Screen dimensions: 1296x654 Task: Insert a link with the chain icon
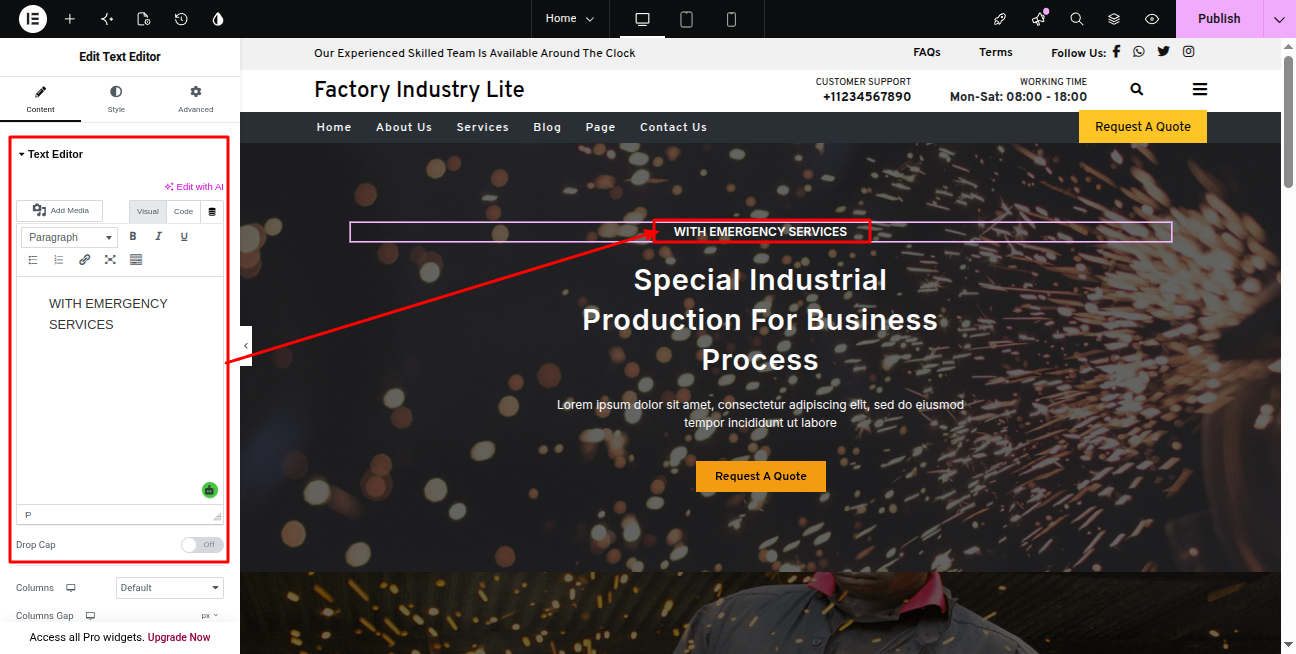[x=84, y=260]
